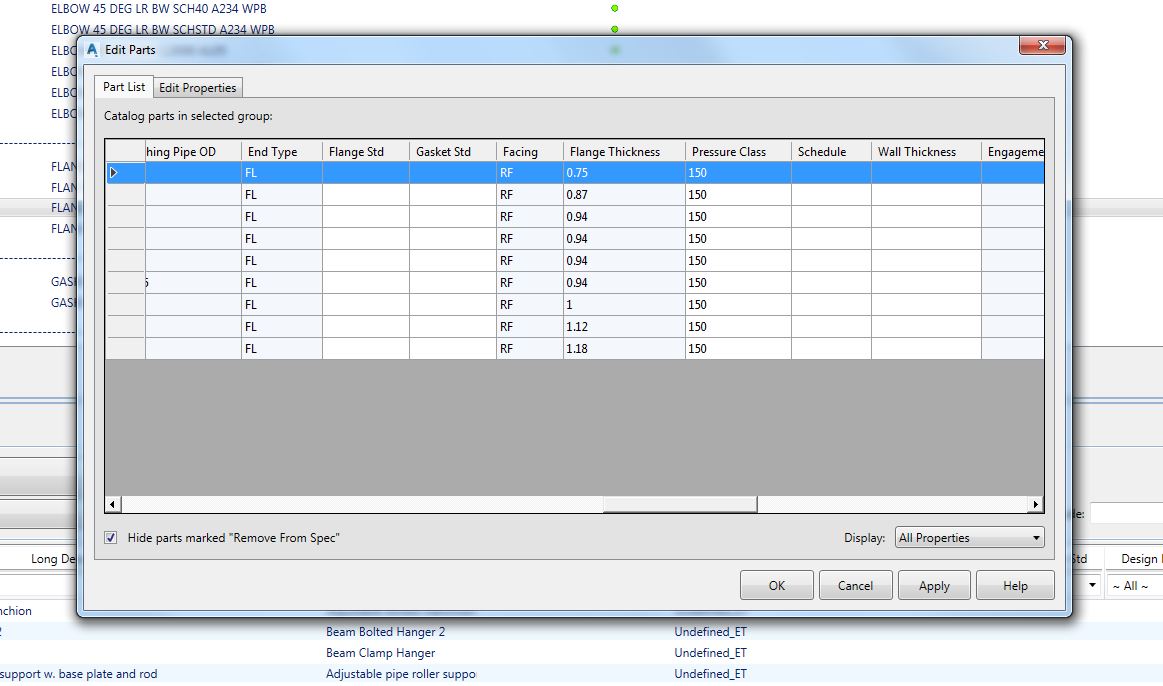Click End Type FL cell in the 1.12 row
Image resolution: width=1163 pixels, height=686 pixels.
coord(282,327)
